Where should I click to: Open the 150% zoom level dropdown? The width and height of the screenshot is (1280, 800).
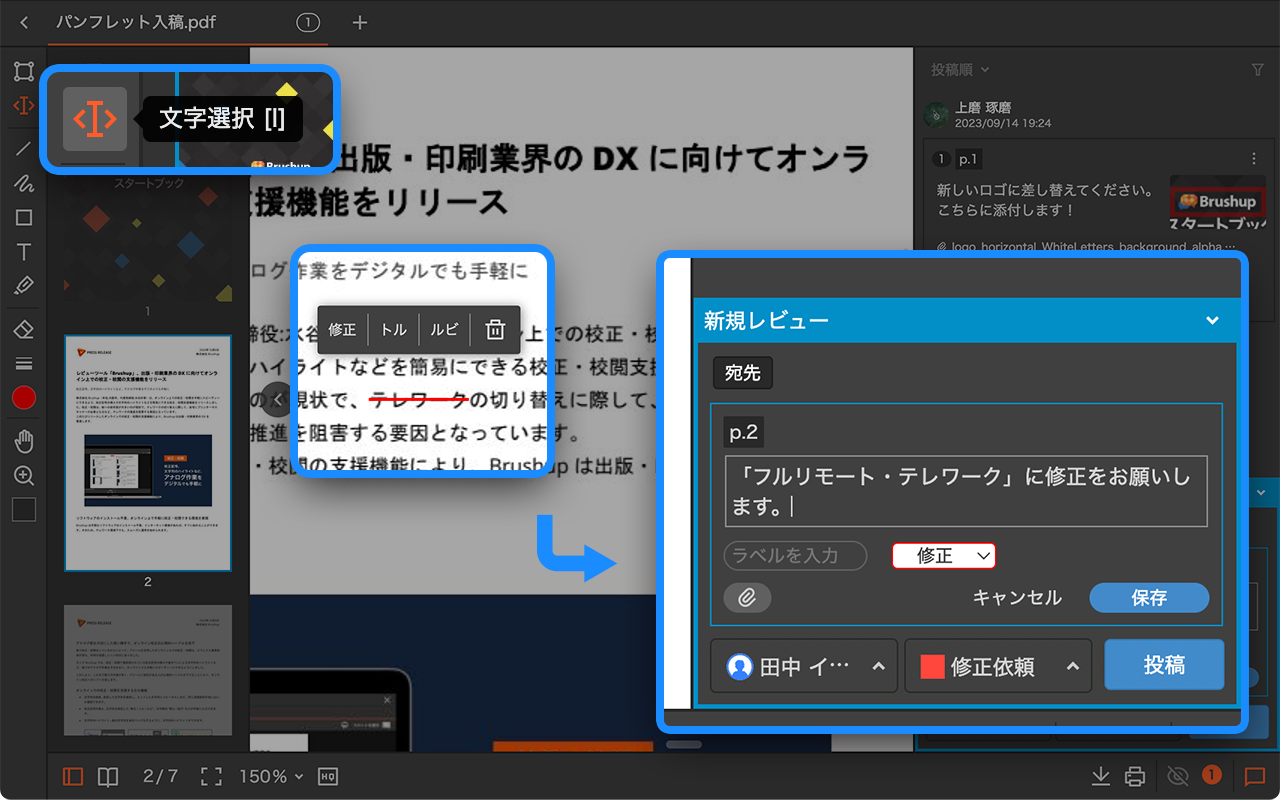coord(270,776)
